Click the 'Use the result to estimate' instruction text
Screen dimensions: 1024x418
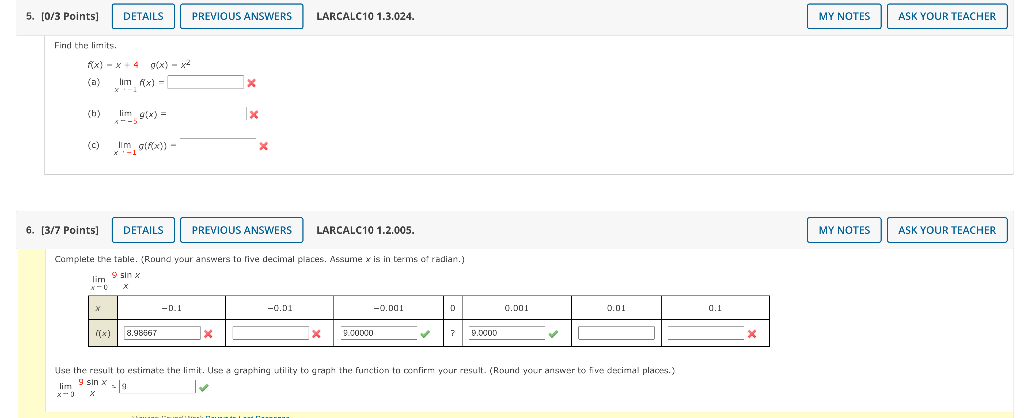[x=364, y=370]
